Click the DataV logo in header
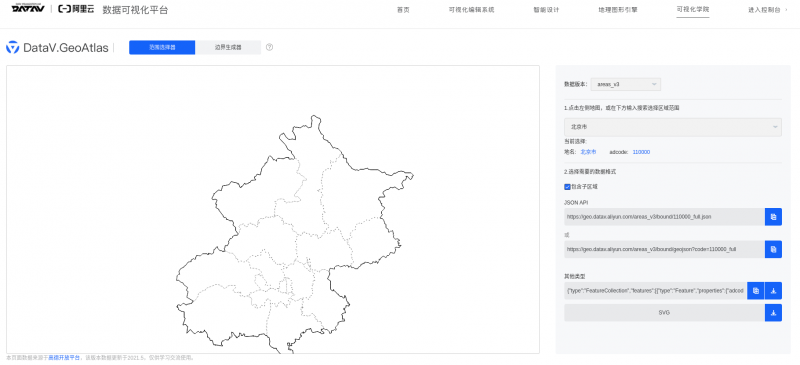The height and width of the screenshot is (365, 800). pyautogui.click(x=28, y=9)
